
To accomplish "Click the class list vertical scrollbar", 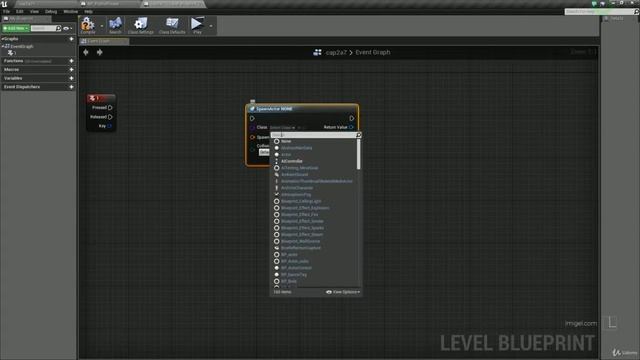I will click(359, 154).
